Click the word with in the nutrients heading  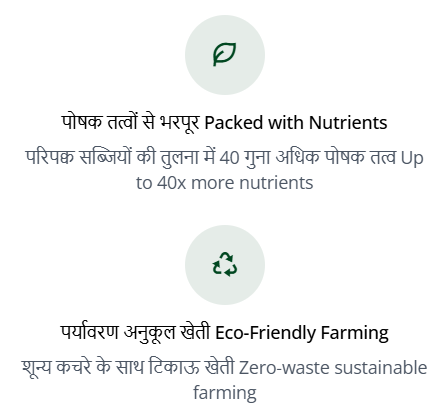pos(286,123)
